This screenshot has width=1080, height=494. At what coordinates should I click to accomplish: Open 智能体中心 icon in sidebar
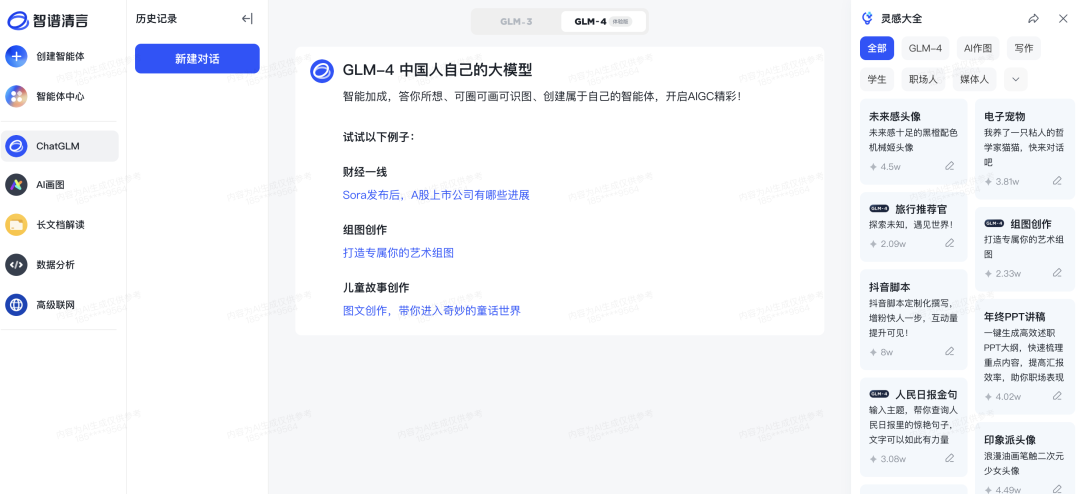pyautogui.click(x=16, y=96)
